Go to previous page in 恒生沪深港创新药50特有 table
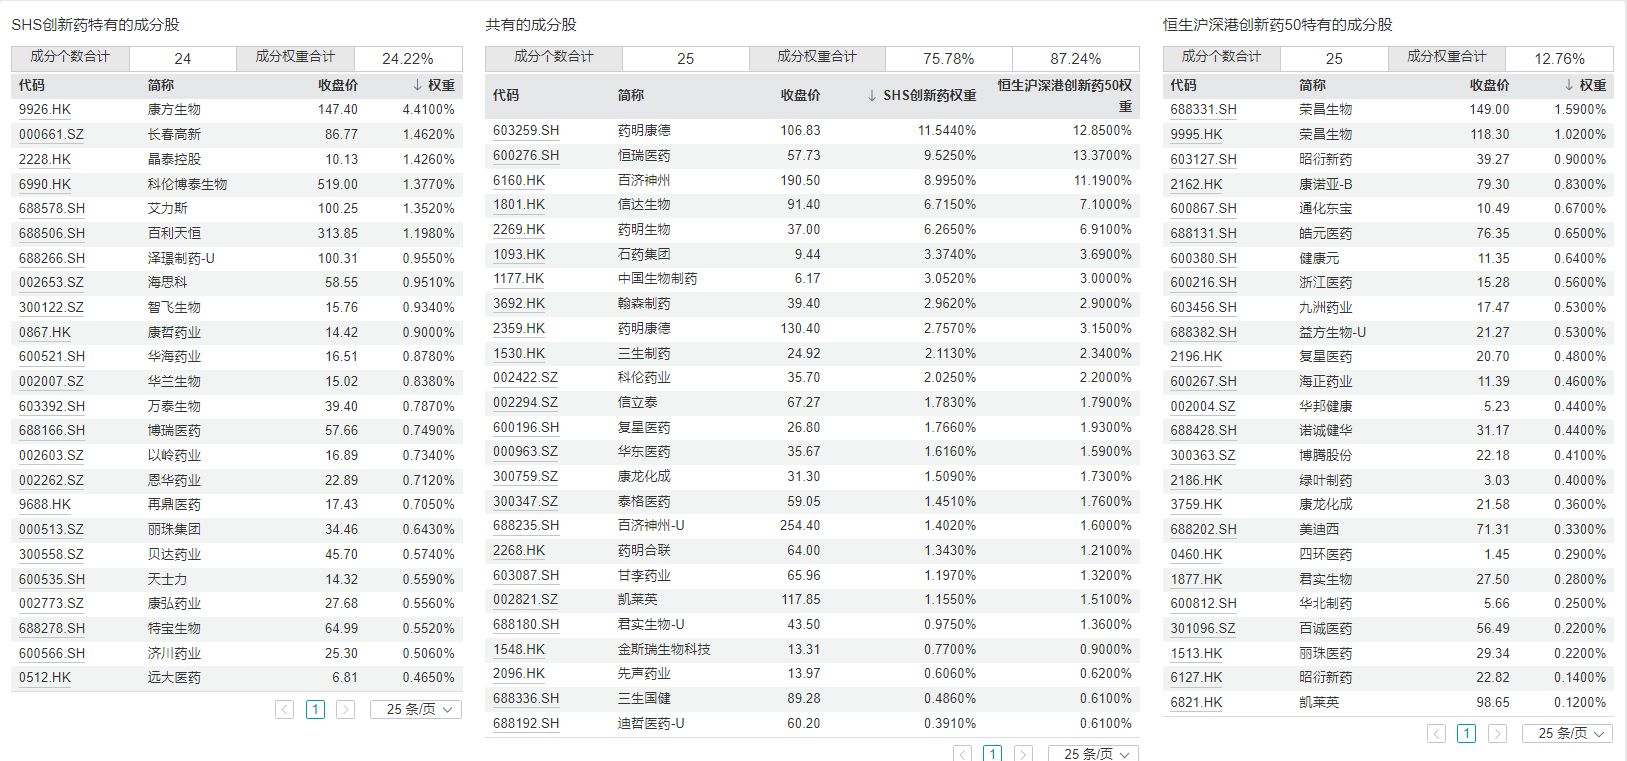This screenshot has width=1627, height=761. point(1436,733)
